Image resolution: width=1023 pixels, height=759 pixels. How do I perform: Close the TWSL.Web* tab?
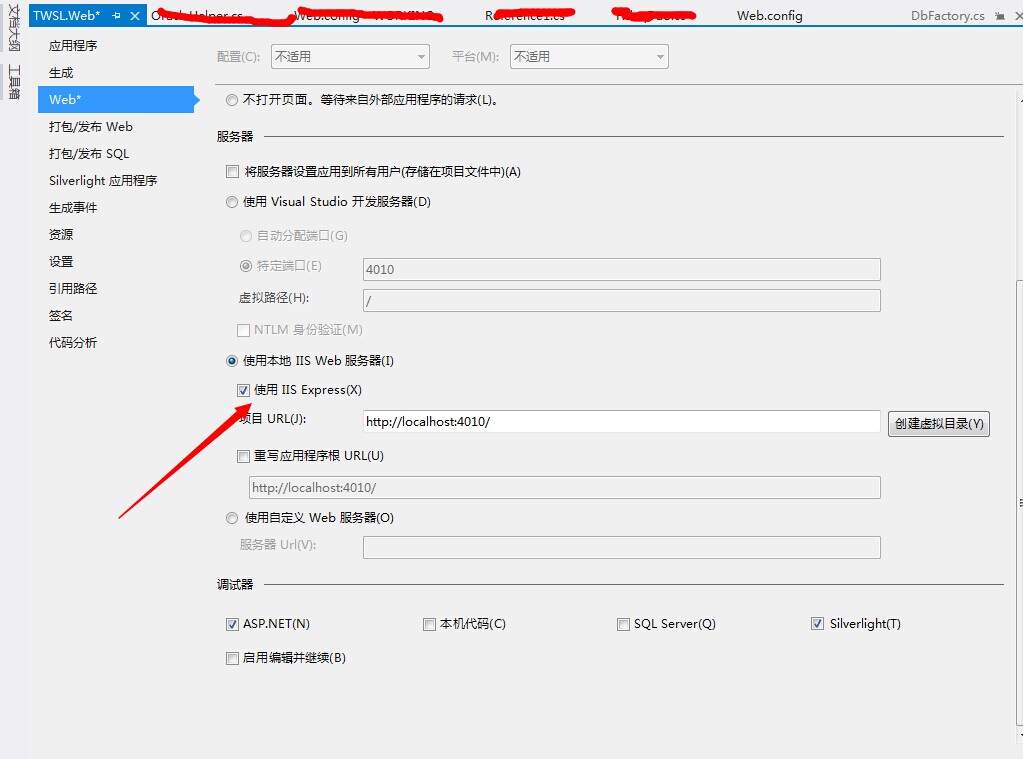[x=135, y=16]
